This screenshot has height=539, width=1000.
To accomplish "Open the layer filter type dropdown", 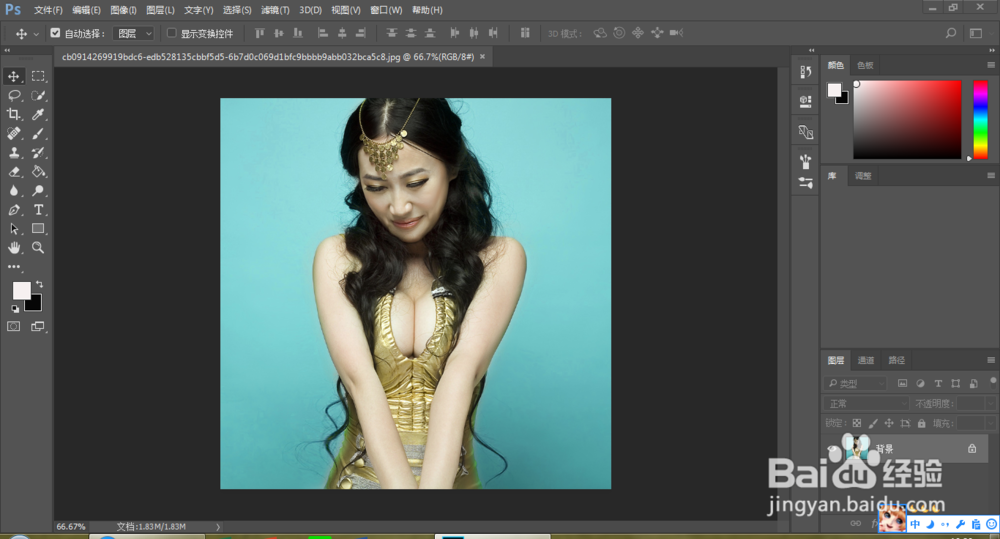I will click(856, 383).
